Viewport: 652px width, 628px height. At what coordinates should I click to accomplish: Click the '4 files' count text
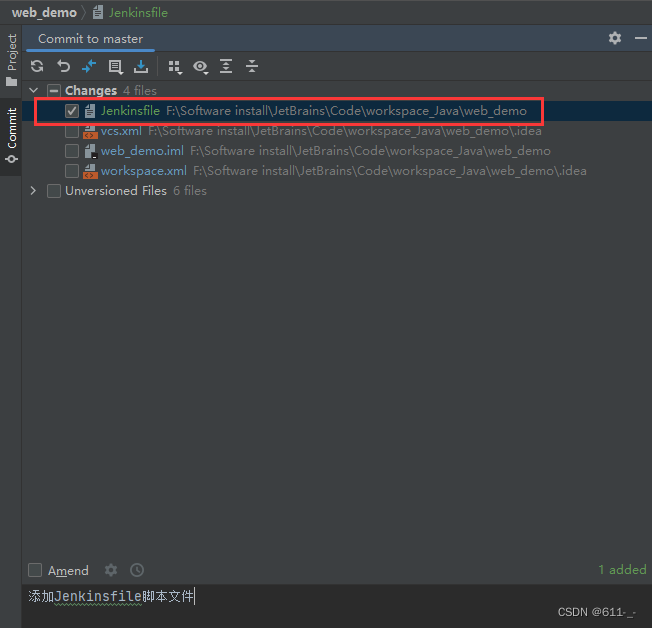point(140,91)
